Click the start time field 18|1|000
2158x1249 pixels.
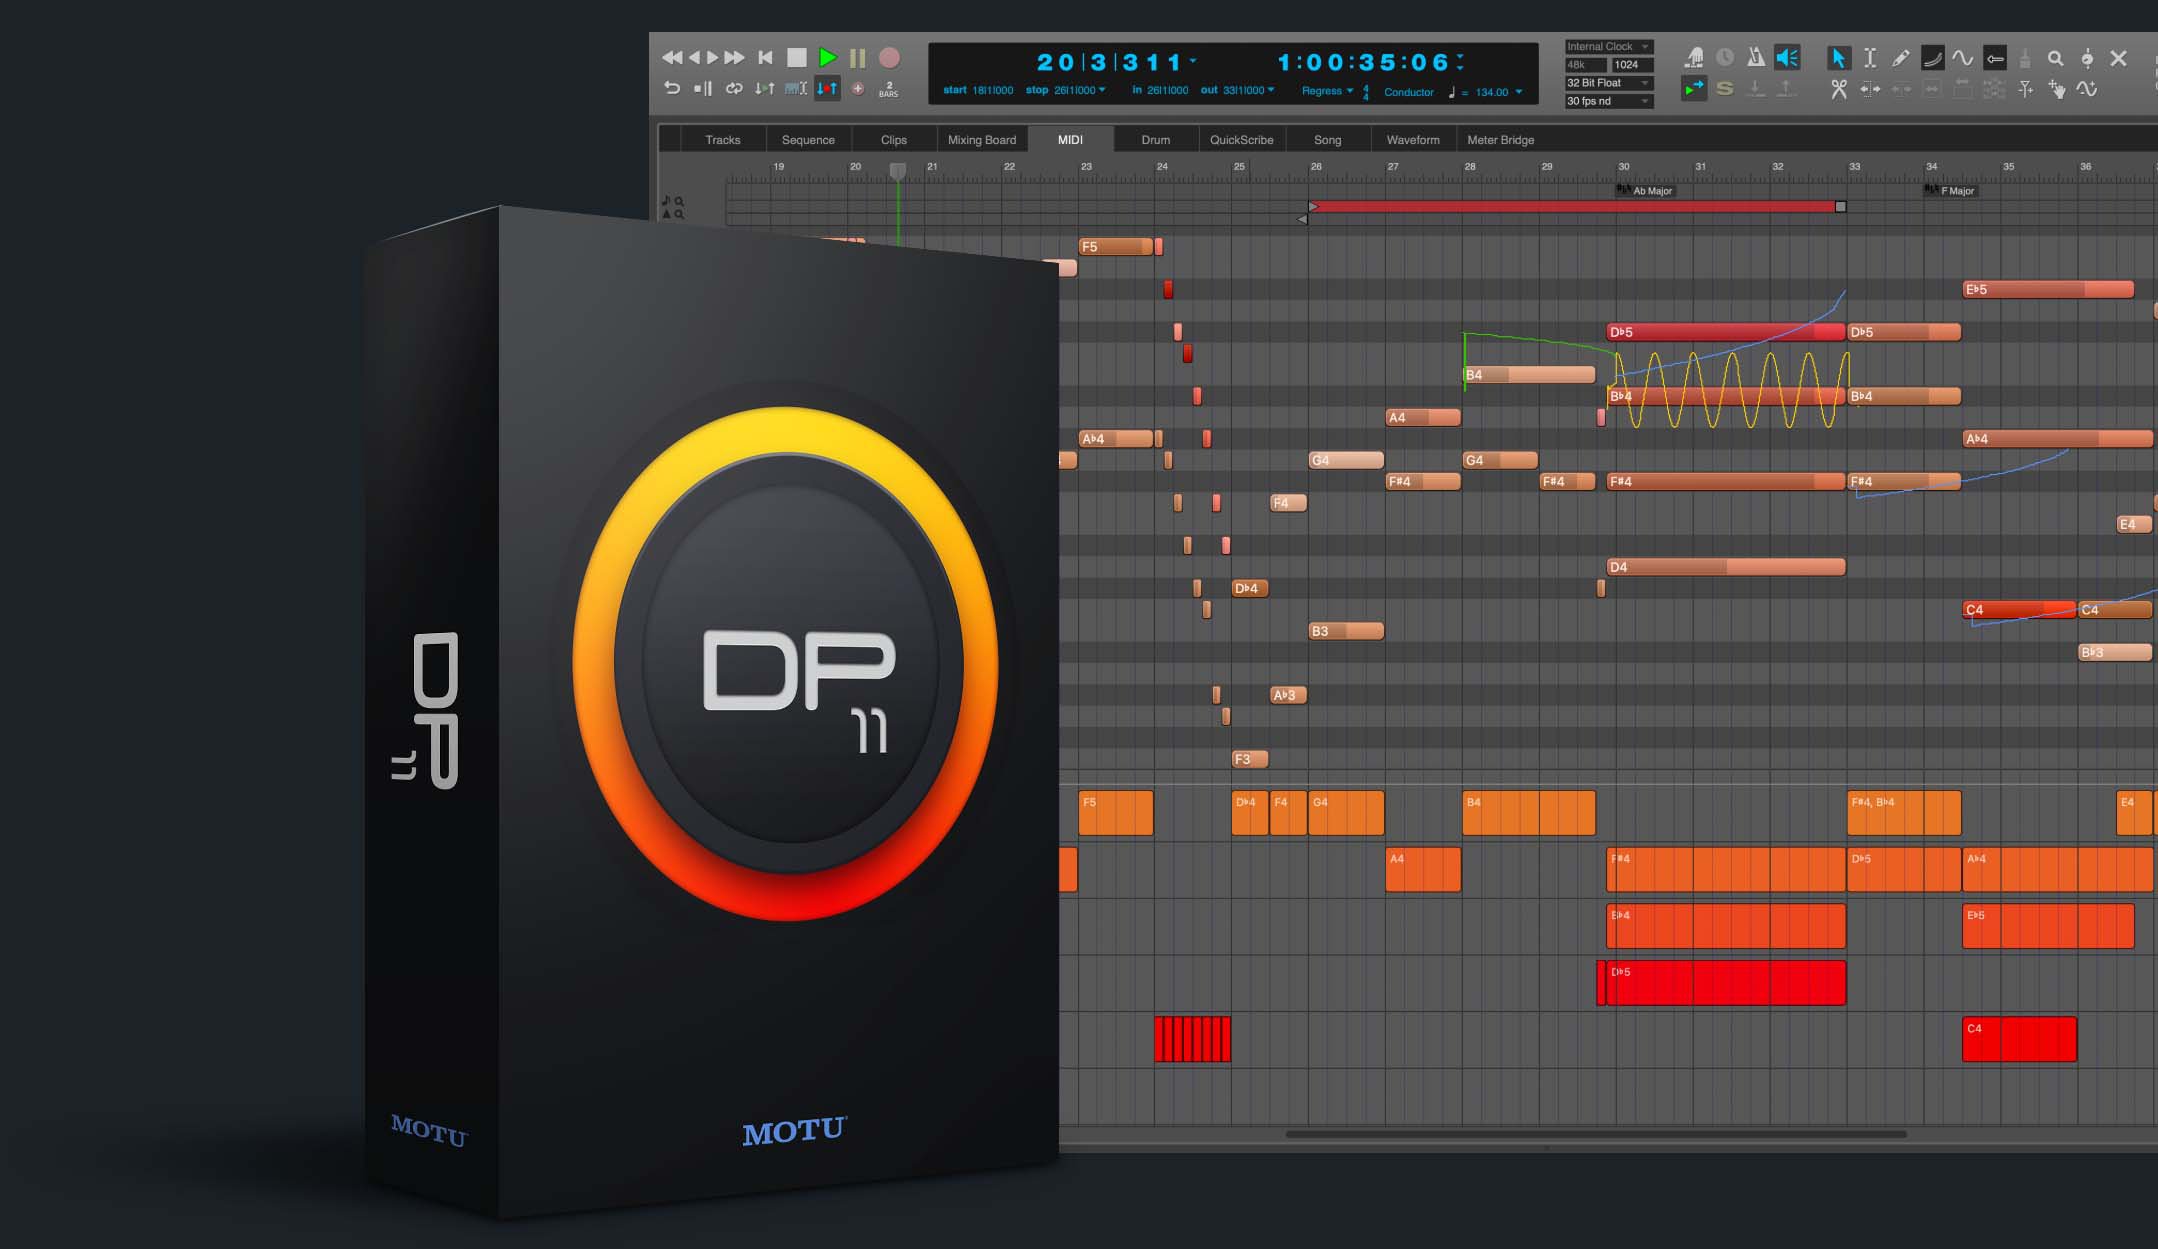994,89
